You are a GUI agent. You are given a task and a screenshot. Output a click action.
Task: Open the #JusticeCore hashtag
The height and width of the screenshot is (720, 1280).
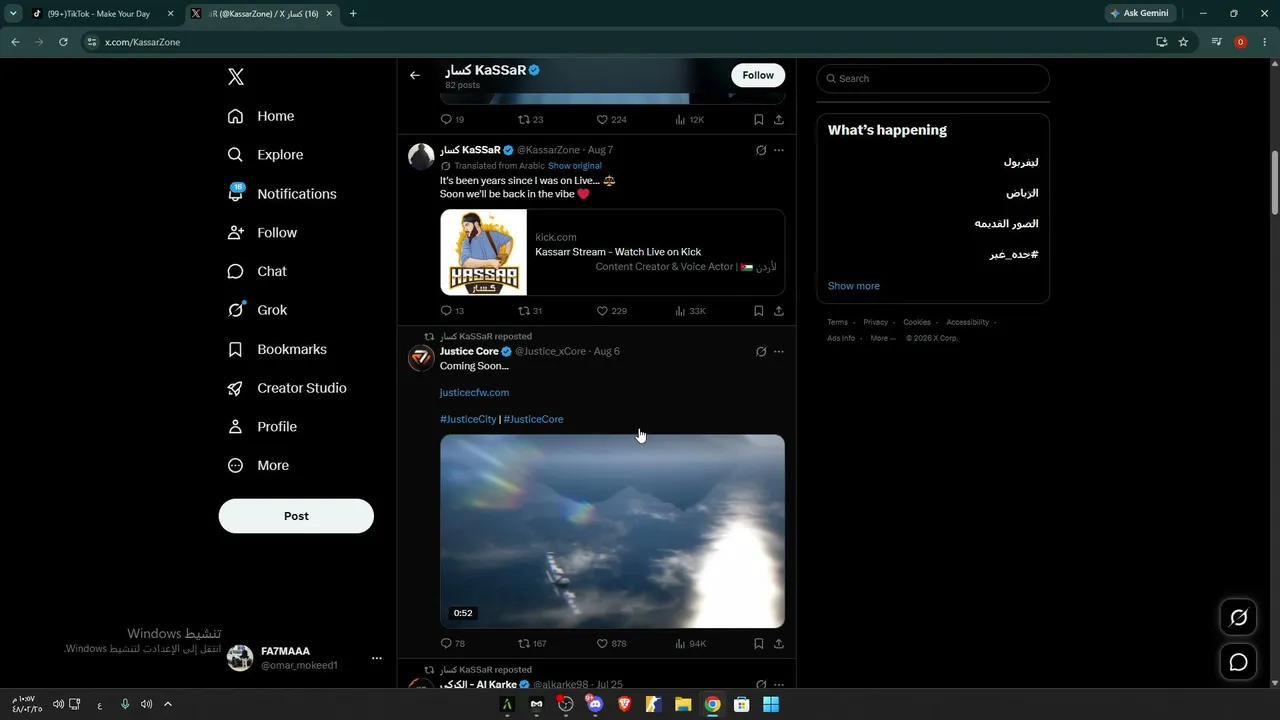click(533, 419)
